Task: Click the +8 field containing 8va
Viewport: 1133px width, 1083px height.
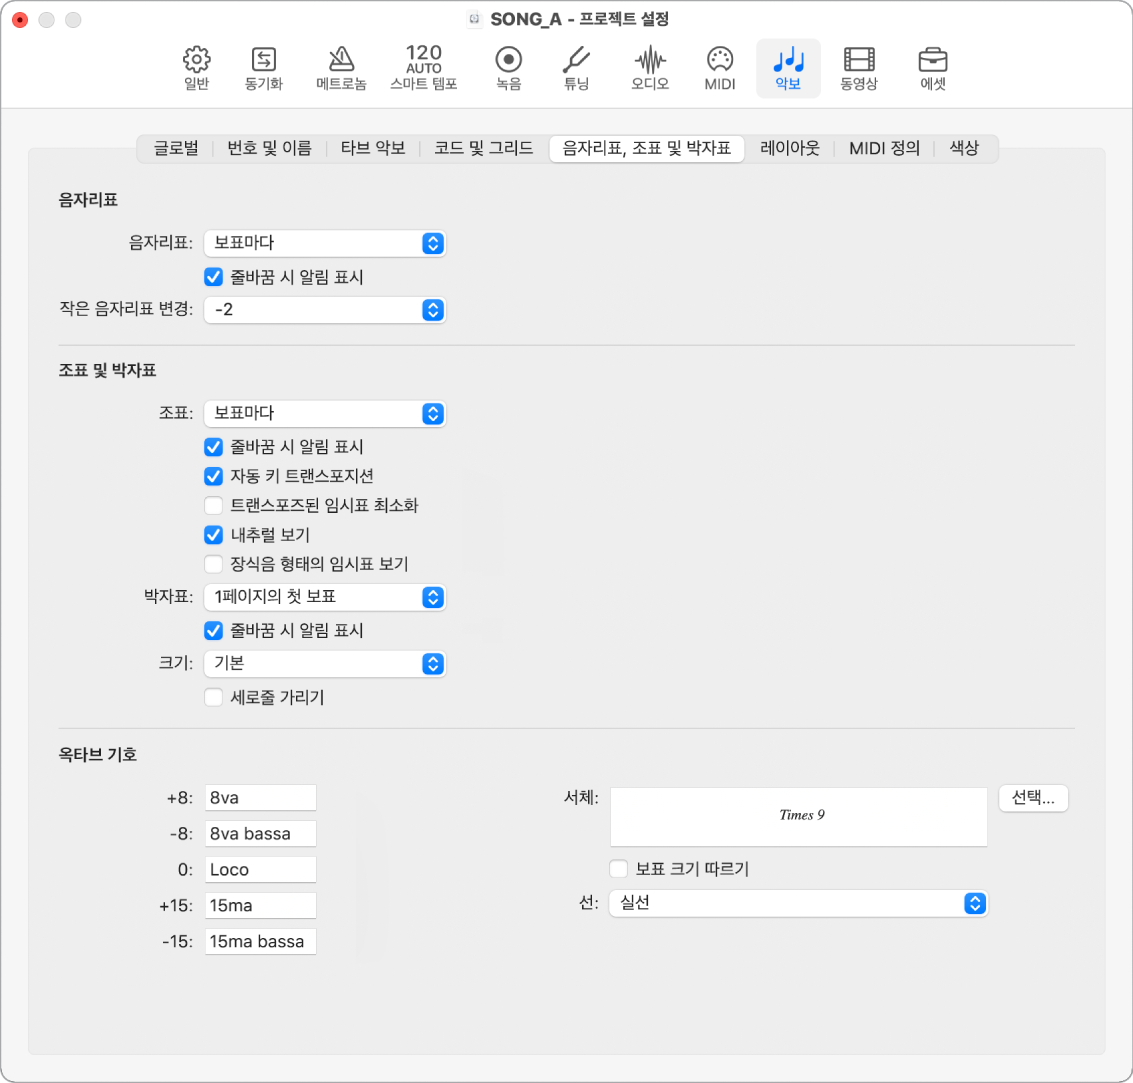Action: (261, 798)
